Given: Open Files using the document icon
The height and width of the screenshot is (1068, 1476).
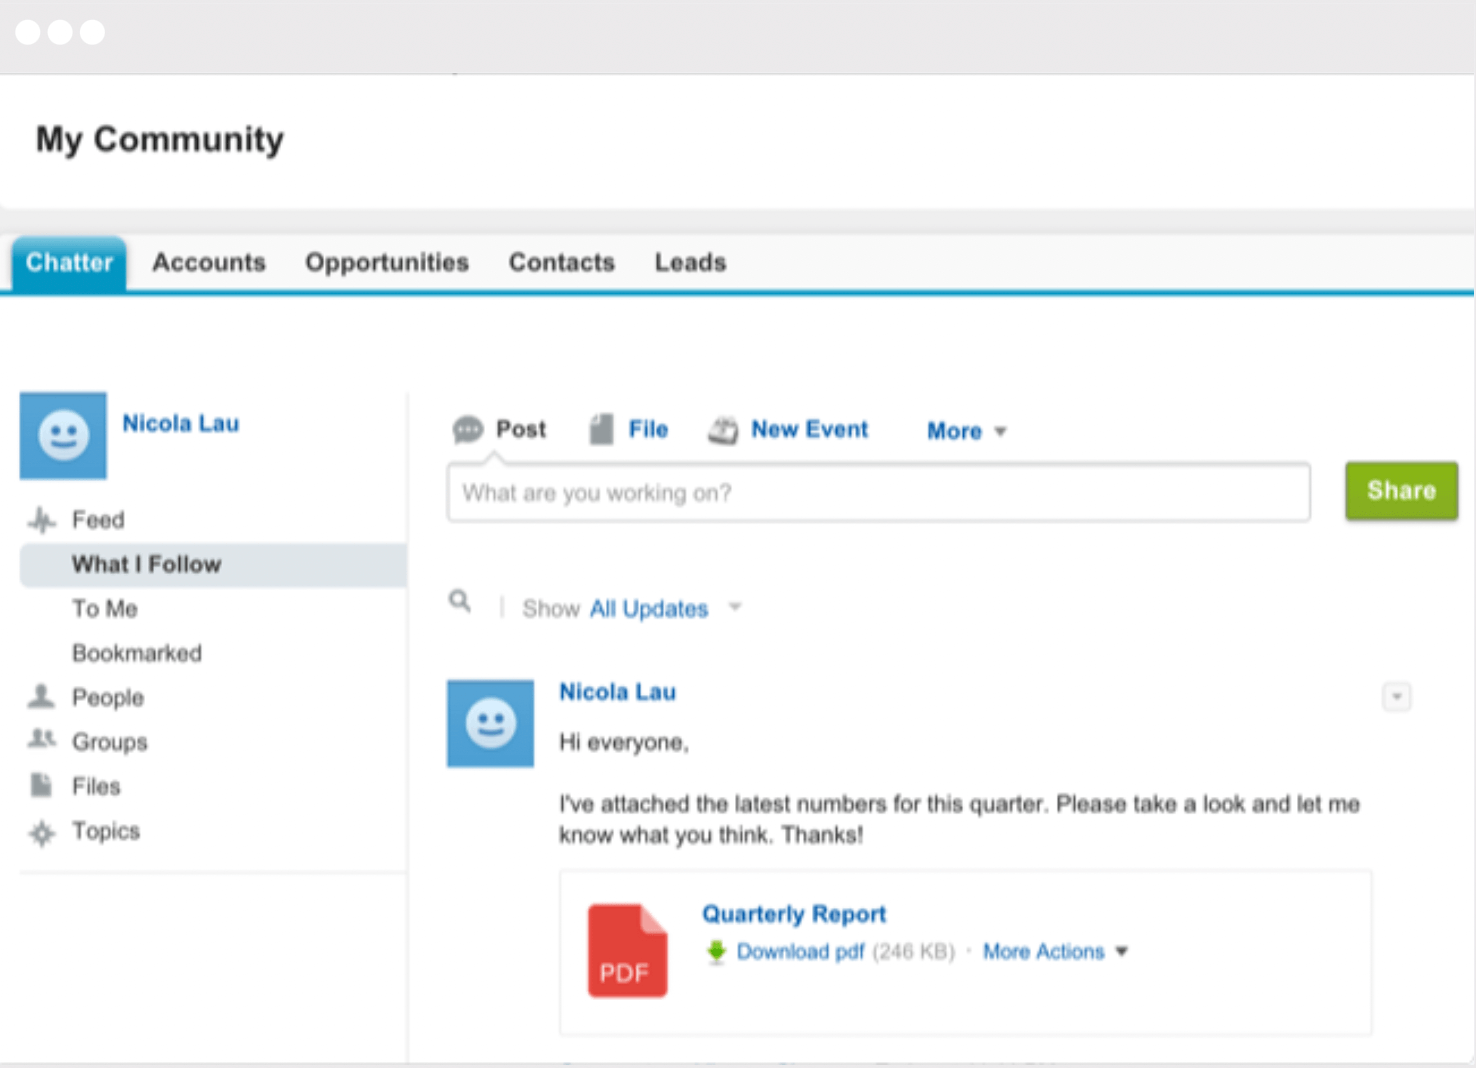Looking at the screenshot, I should click(x=41, y=785).
